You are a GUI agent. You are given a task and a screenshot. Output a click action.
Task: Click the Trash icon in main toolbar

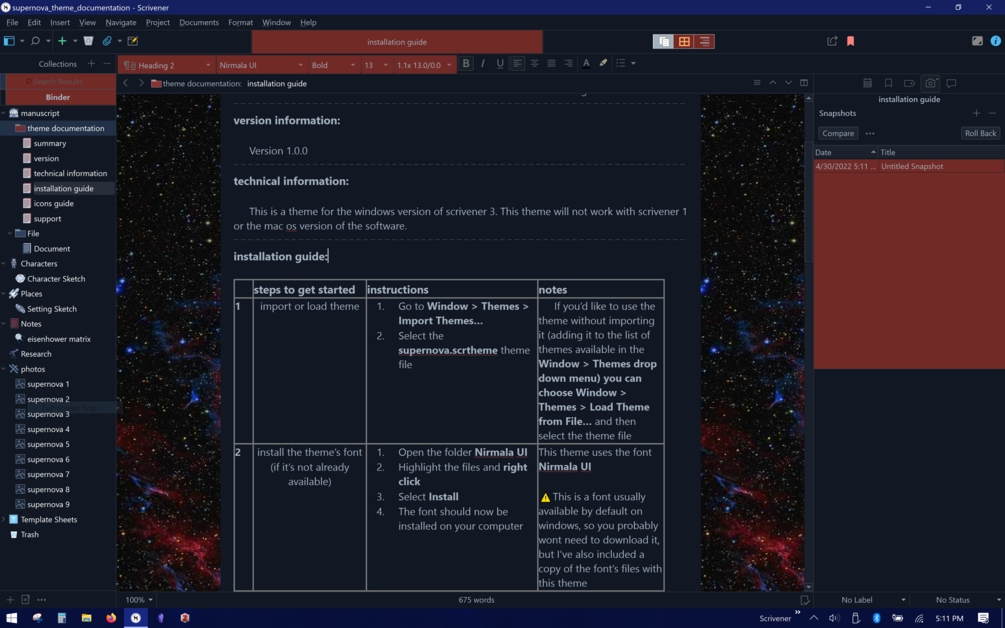point(88,41)
